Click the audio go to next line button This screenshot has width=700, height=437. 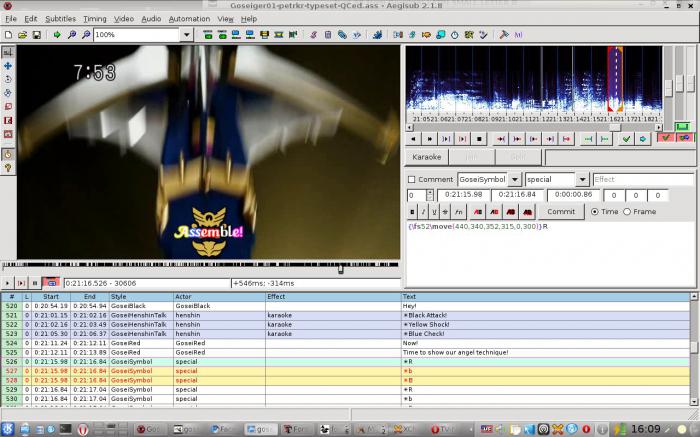[x=429, y=139]
